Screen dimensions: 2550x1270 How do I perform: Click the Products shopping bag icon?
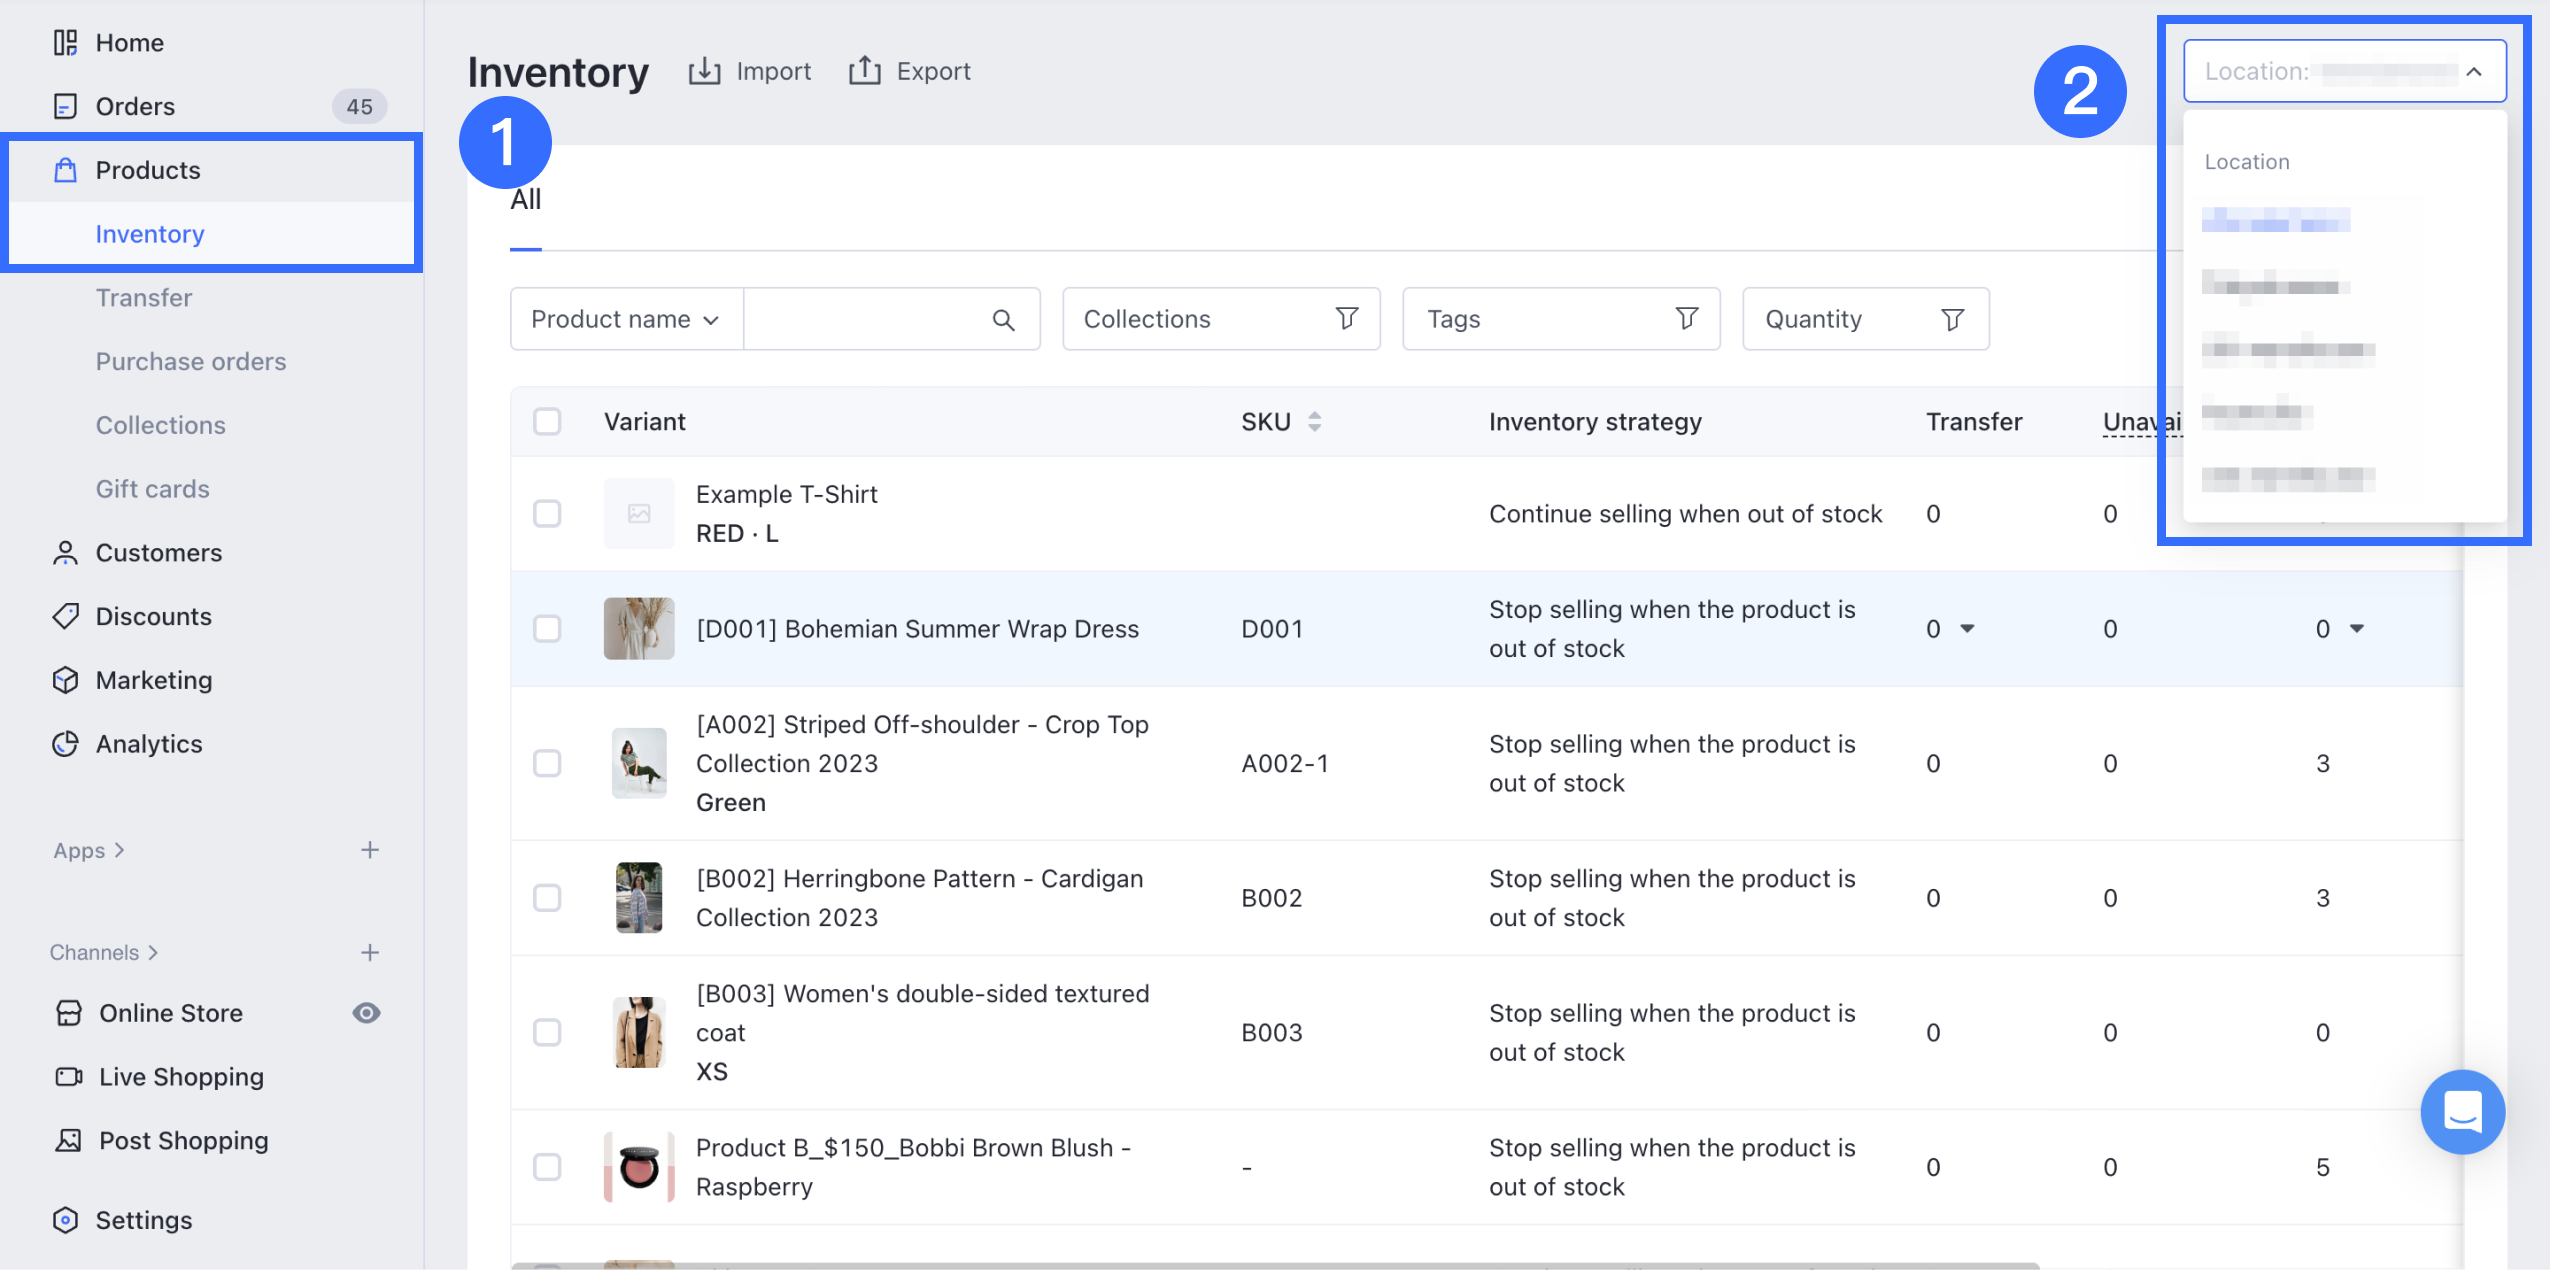tap(65, 170)
